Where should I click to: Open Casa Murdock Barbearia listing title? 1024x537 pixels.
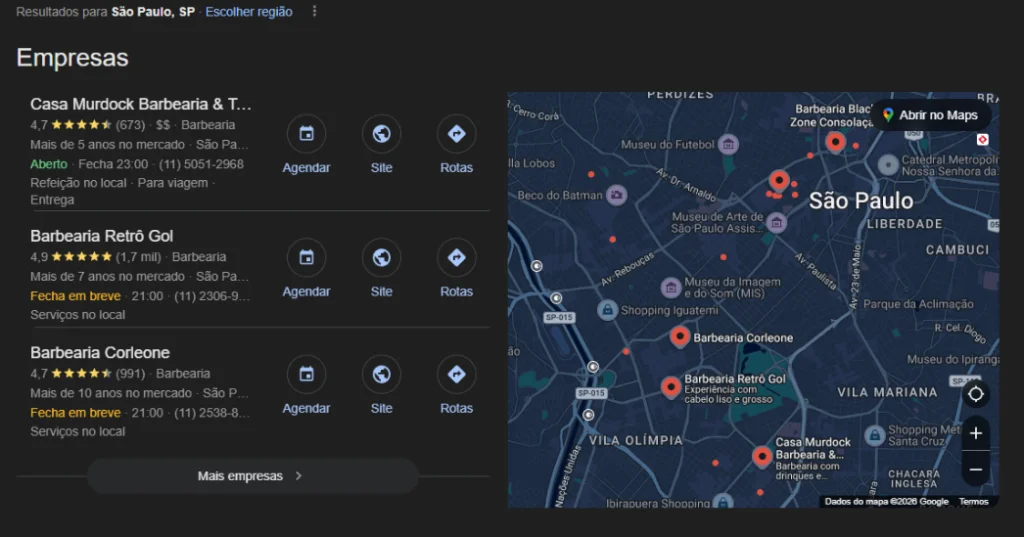[x=140, y=104]
